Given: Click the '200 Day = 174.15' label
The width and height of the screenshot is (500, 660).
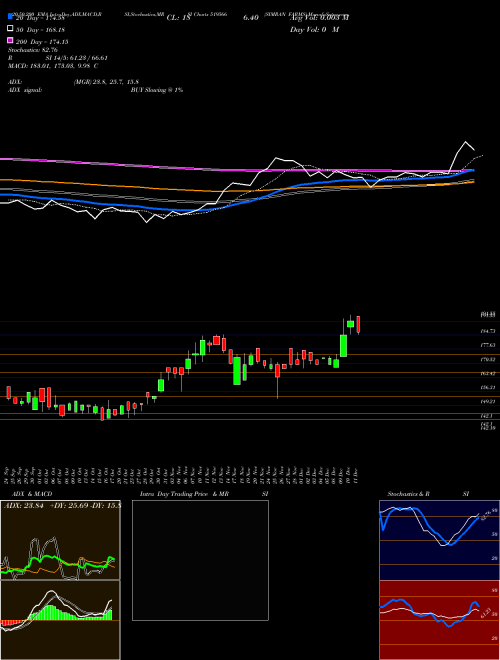Looking at the screenshot, I should pyautogui.click(x=42, y=42).
